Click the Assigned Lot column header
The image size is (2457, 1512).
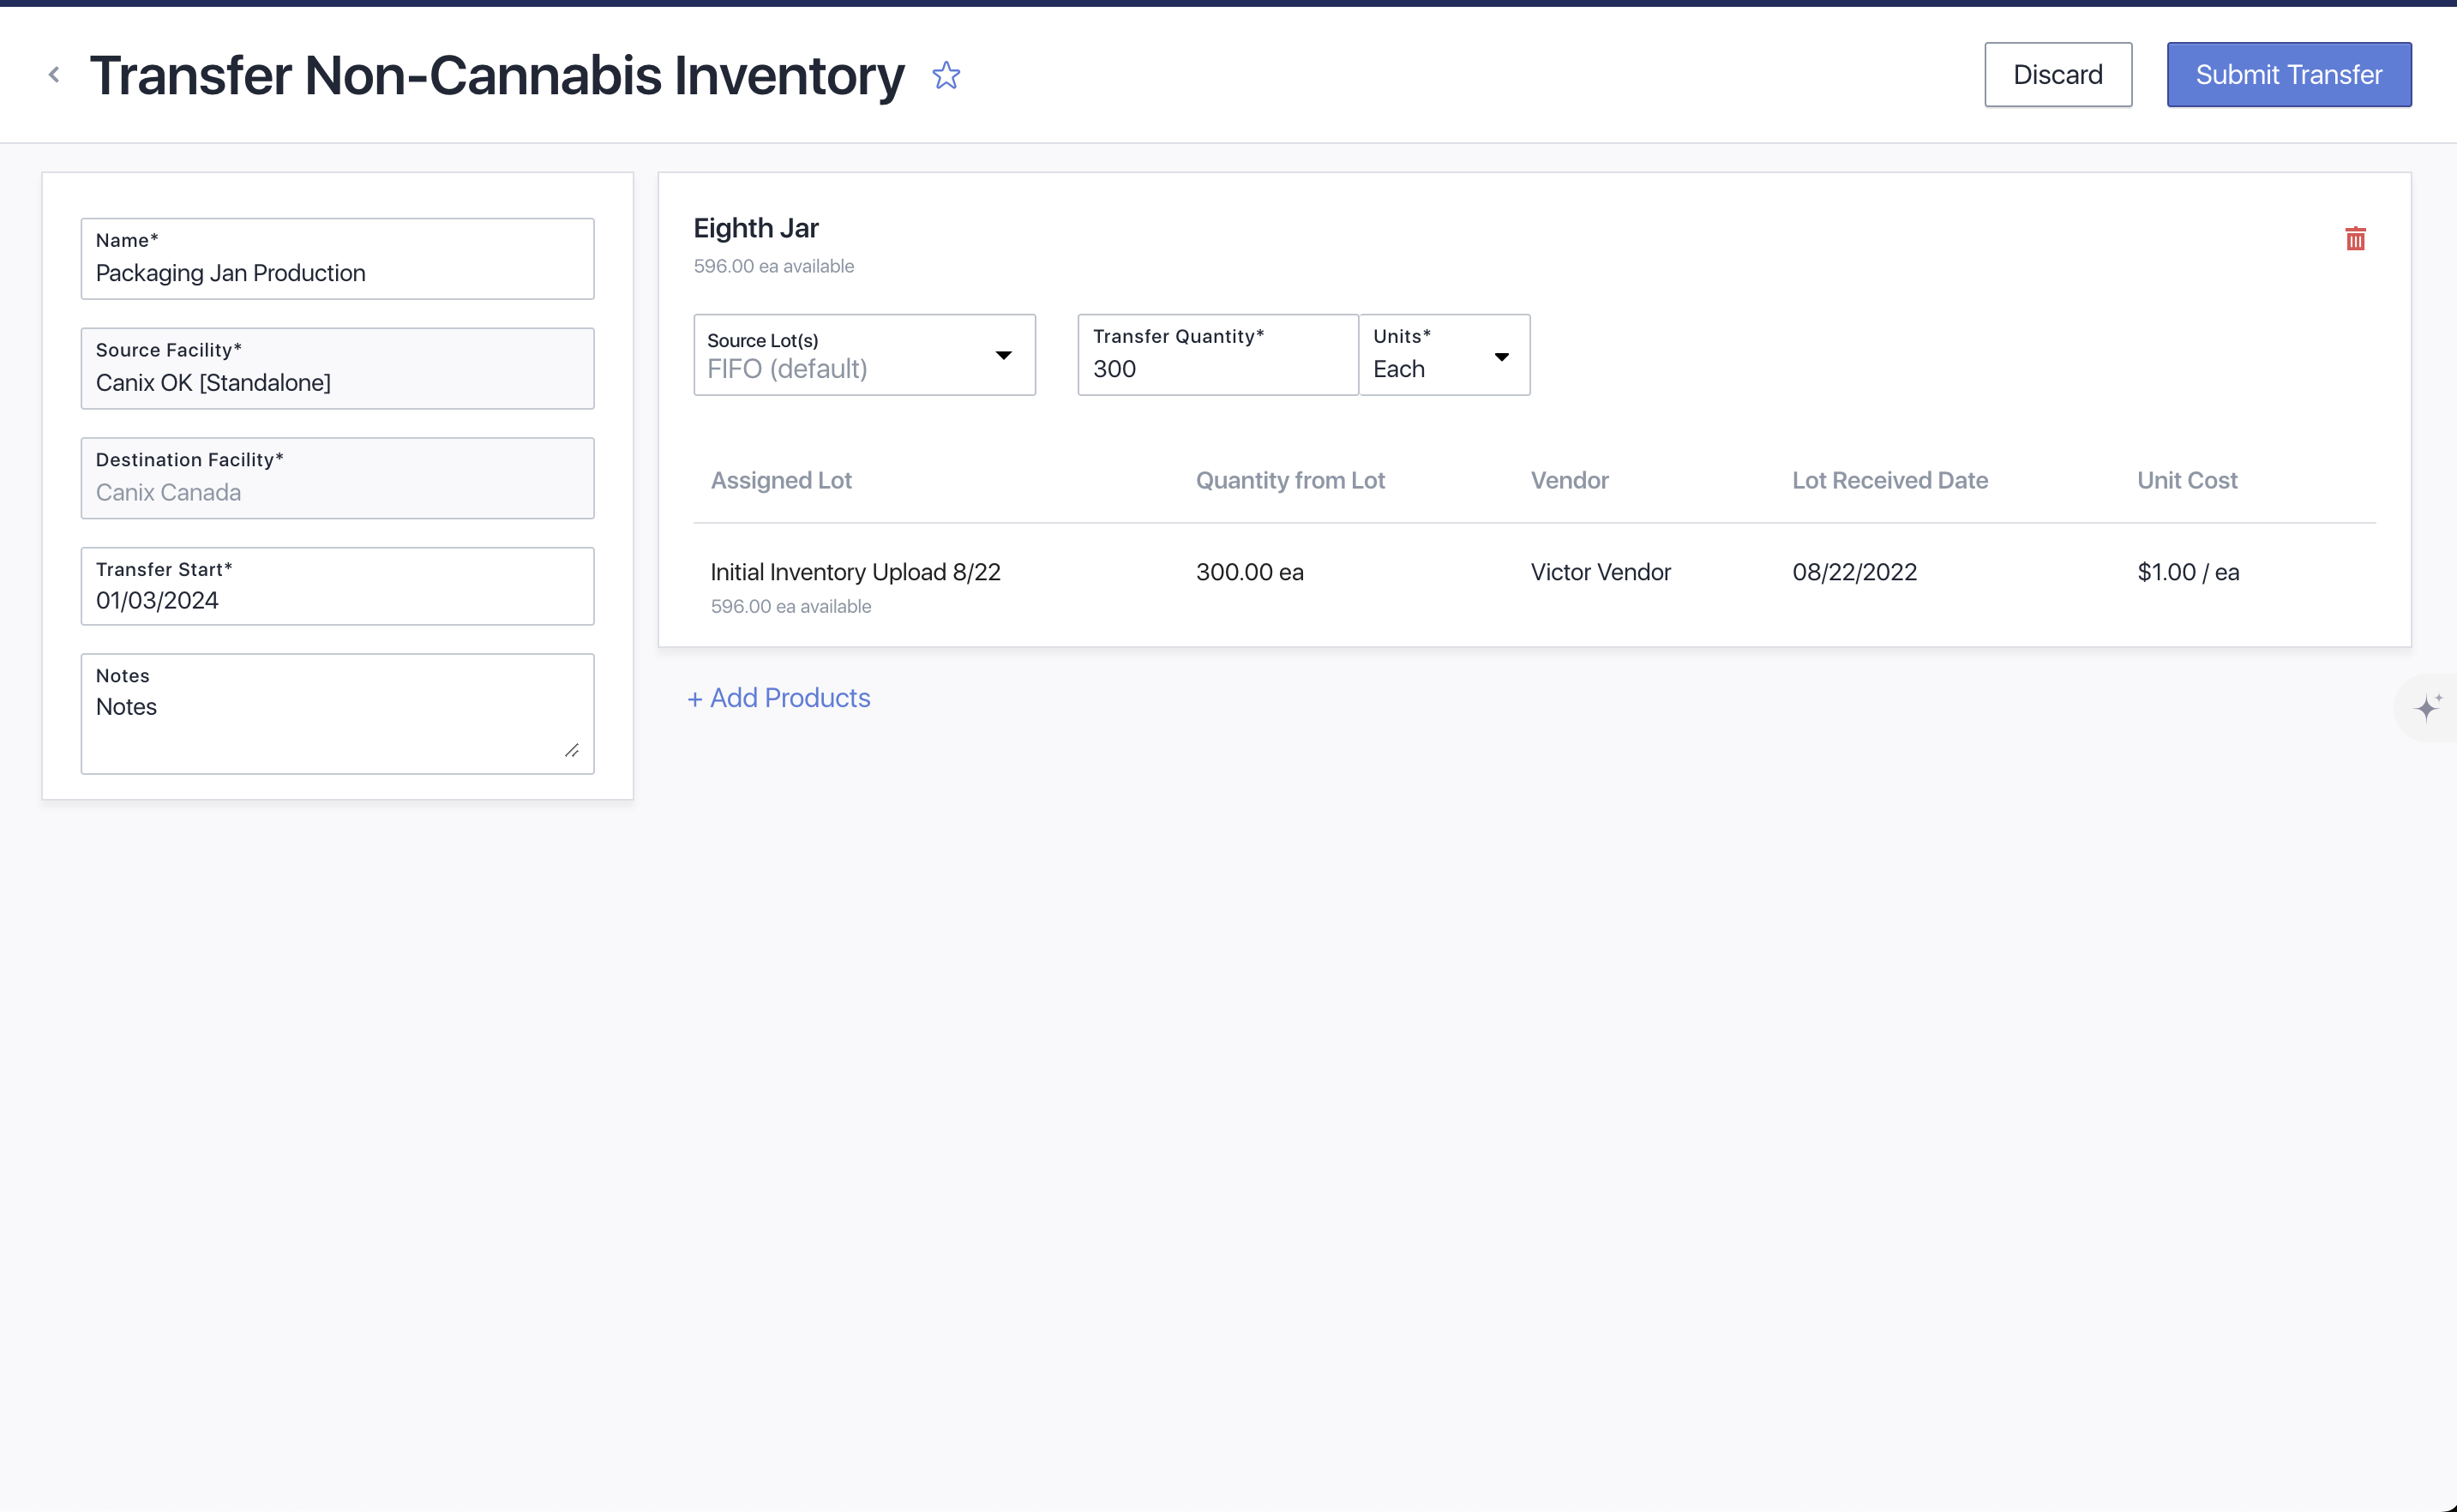781,481
